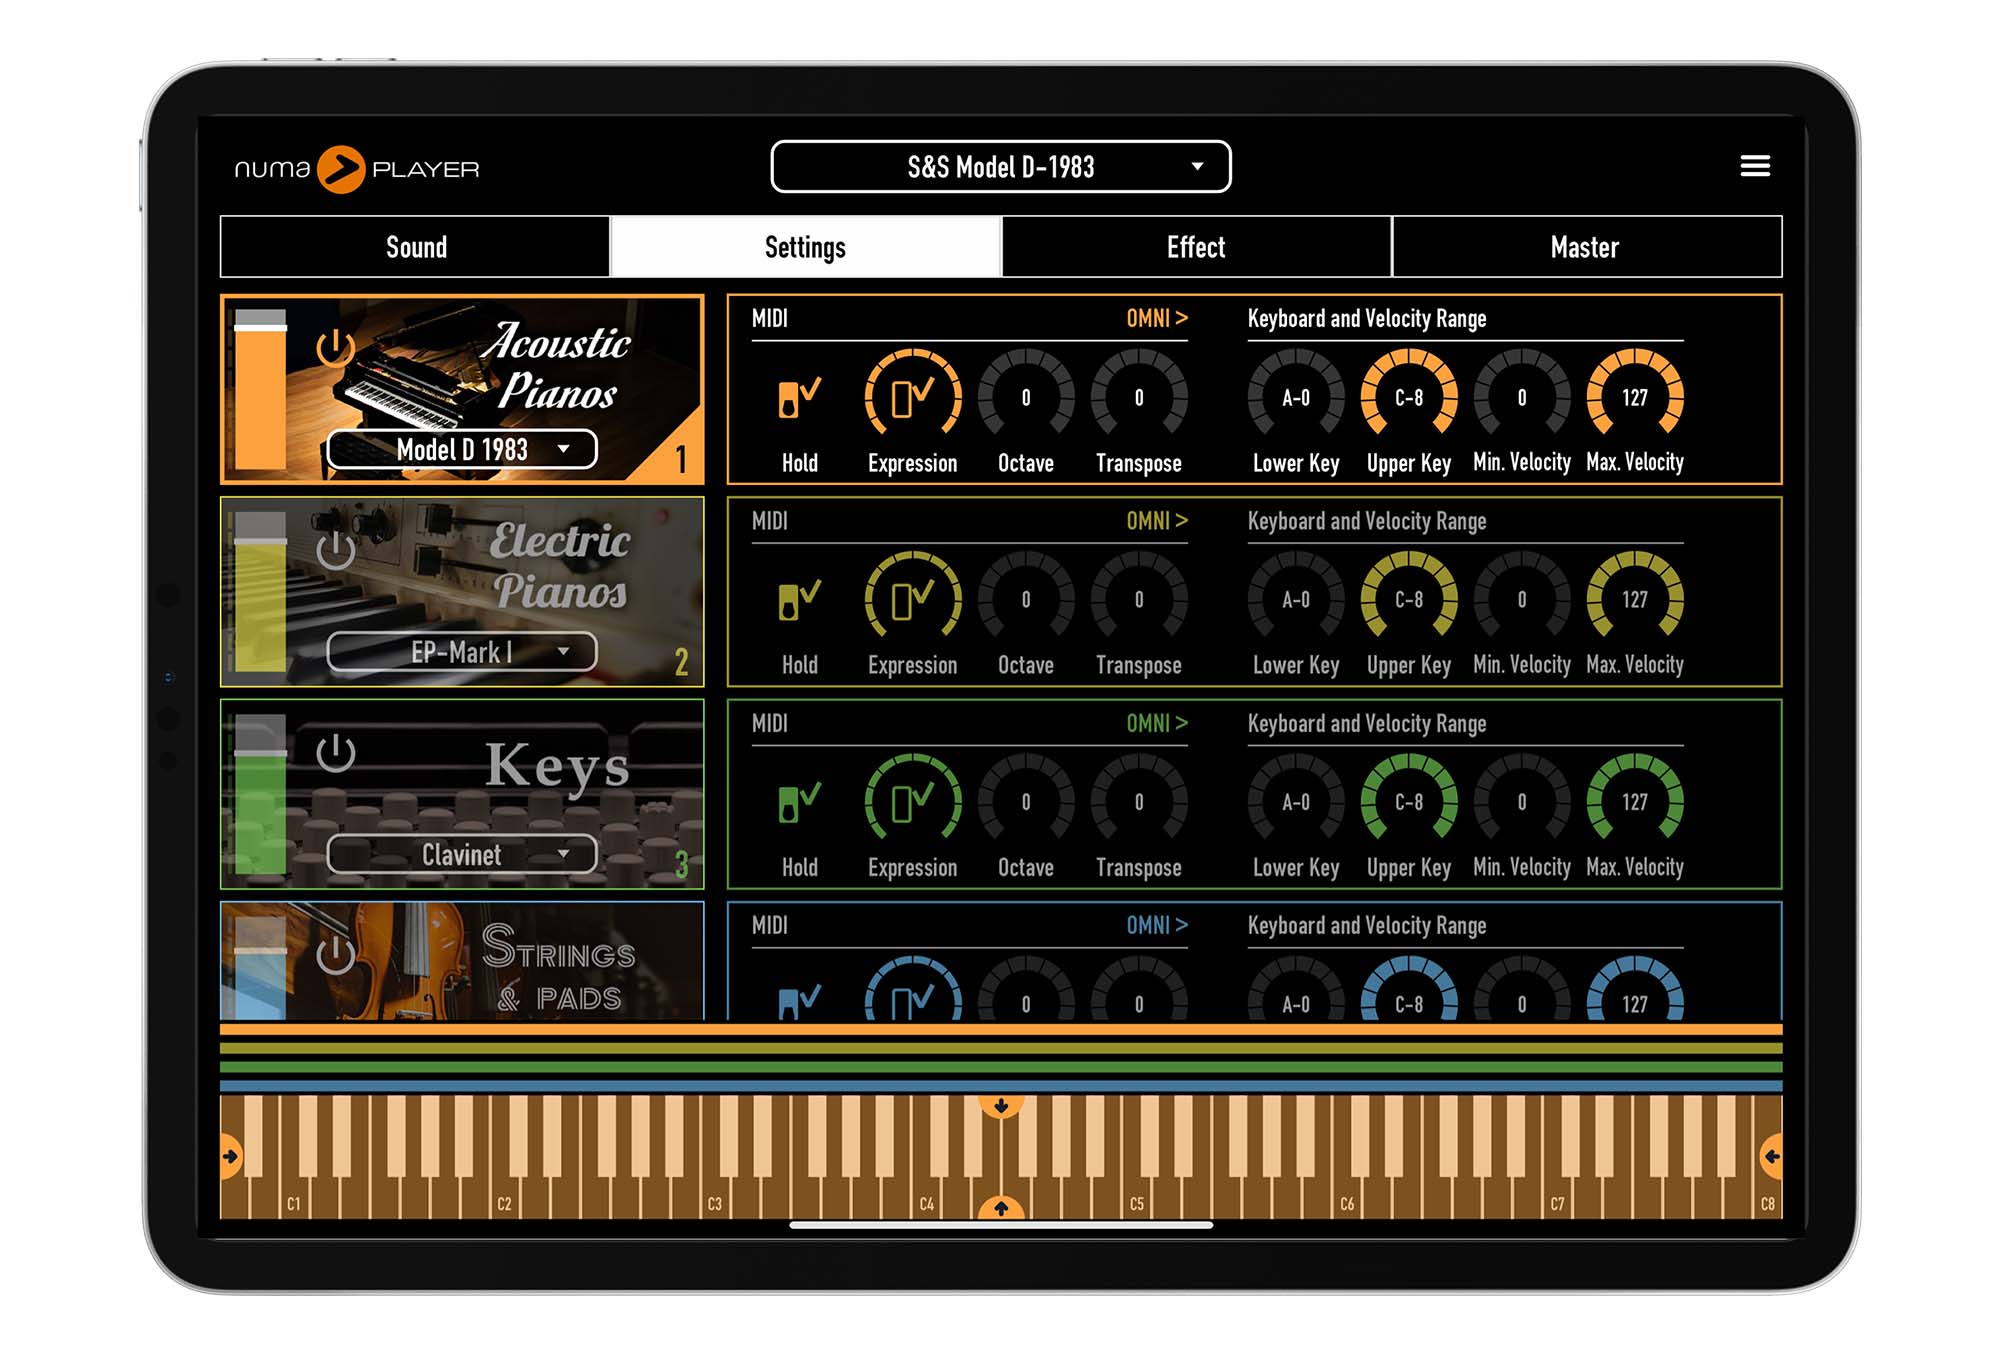Adjust the blue Strings & Pads volume fader
This screenshot has height=1353, width=2000.
(x=260, y=967)
